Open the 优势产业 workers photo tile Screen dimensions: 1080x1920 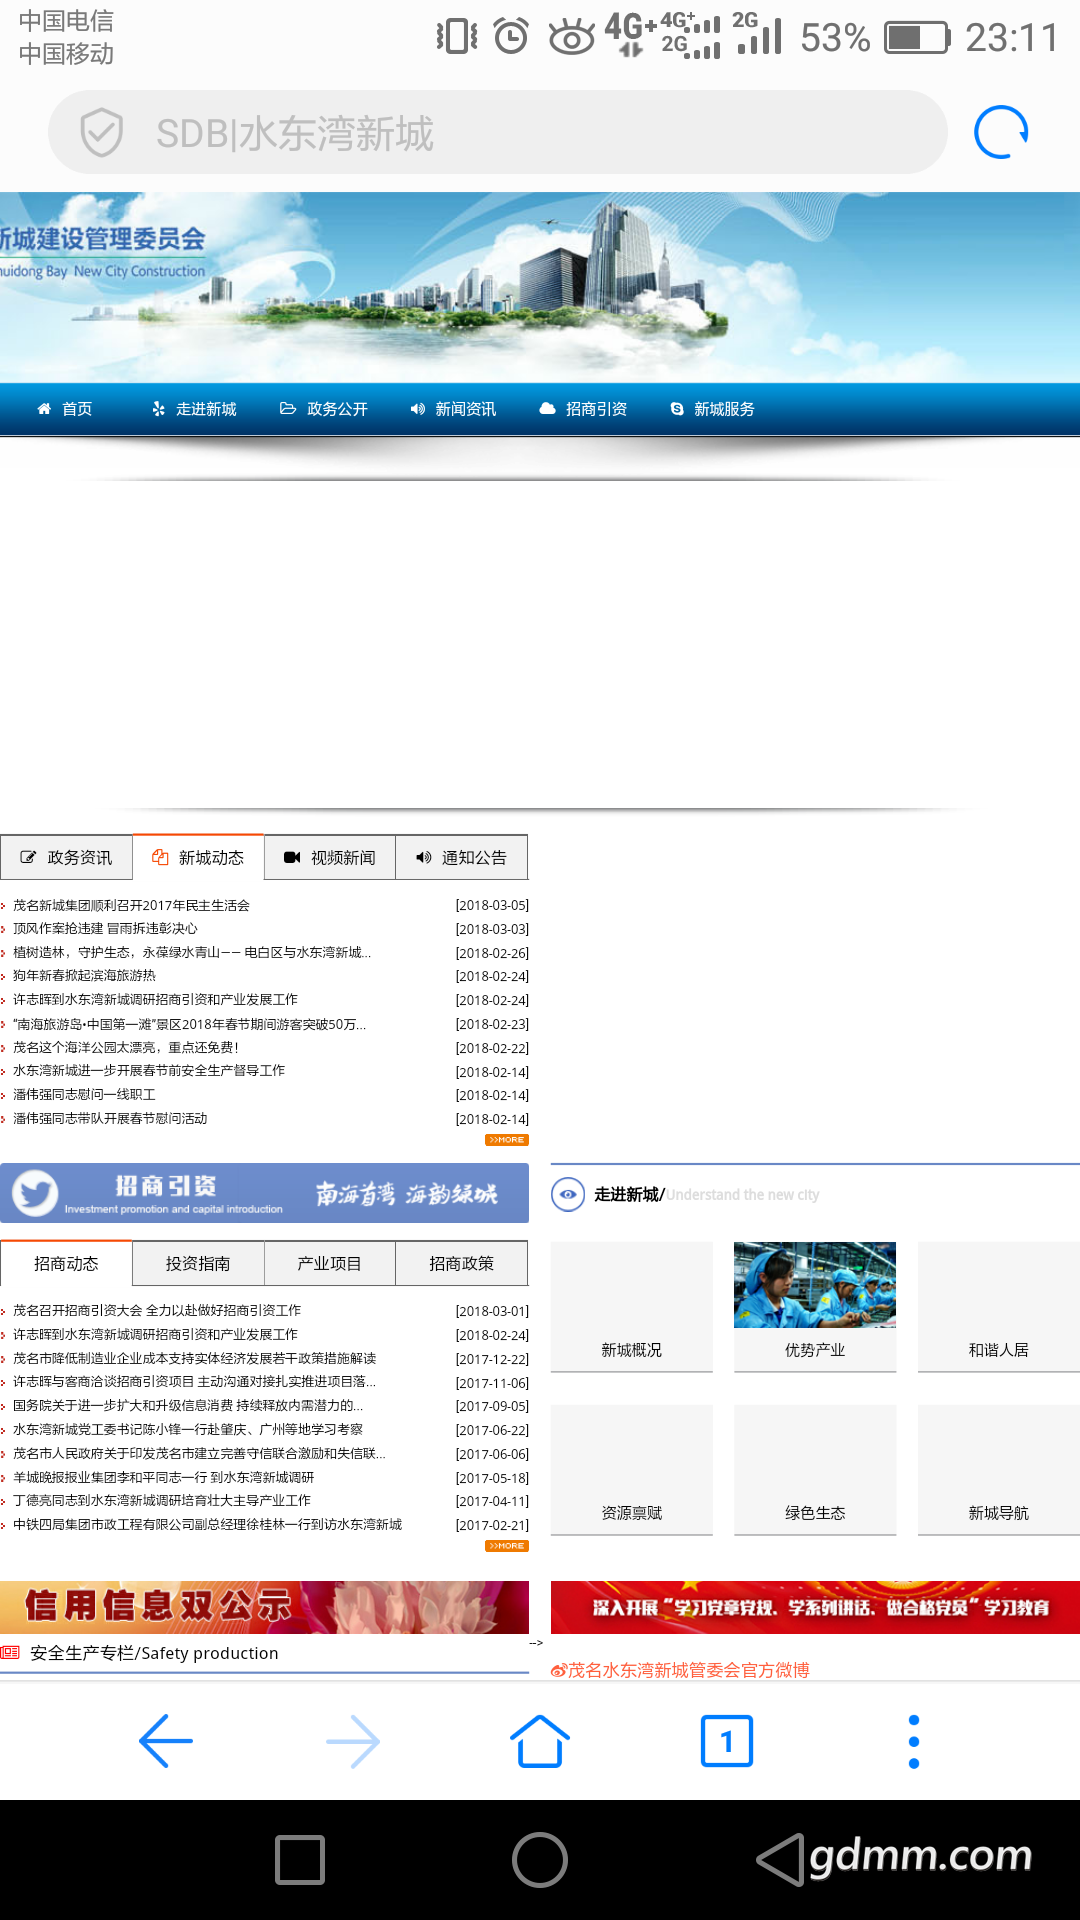tap(815, 1307)
